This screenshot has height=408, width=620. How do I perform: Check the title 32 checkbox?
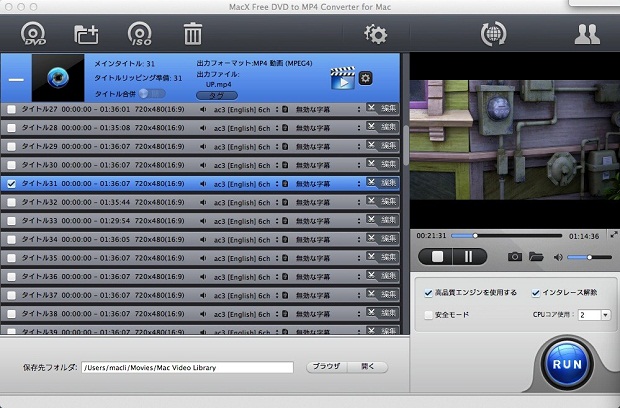tap(11, 202)
